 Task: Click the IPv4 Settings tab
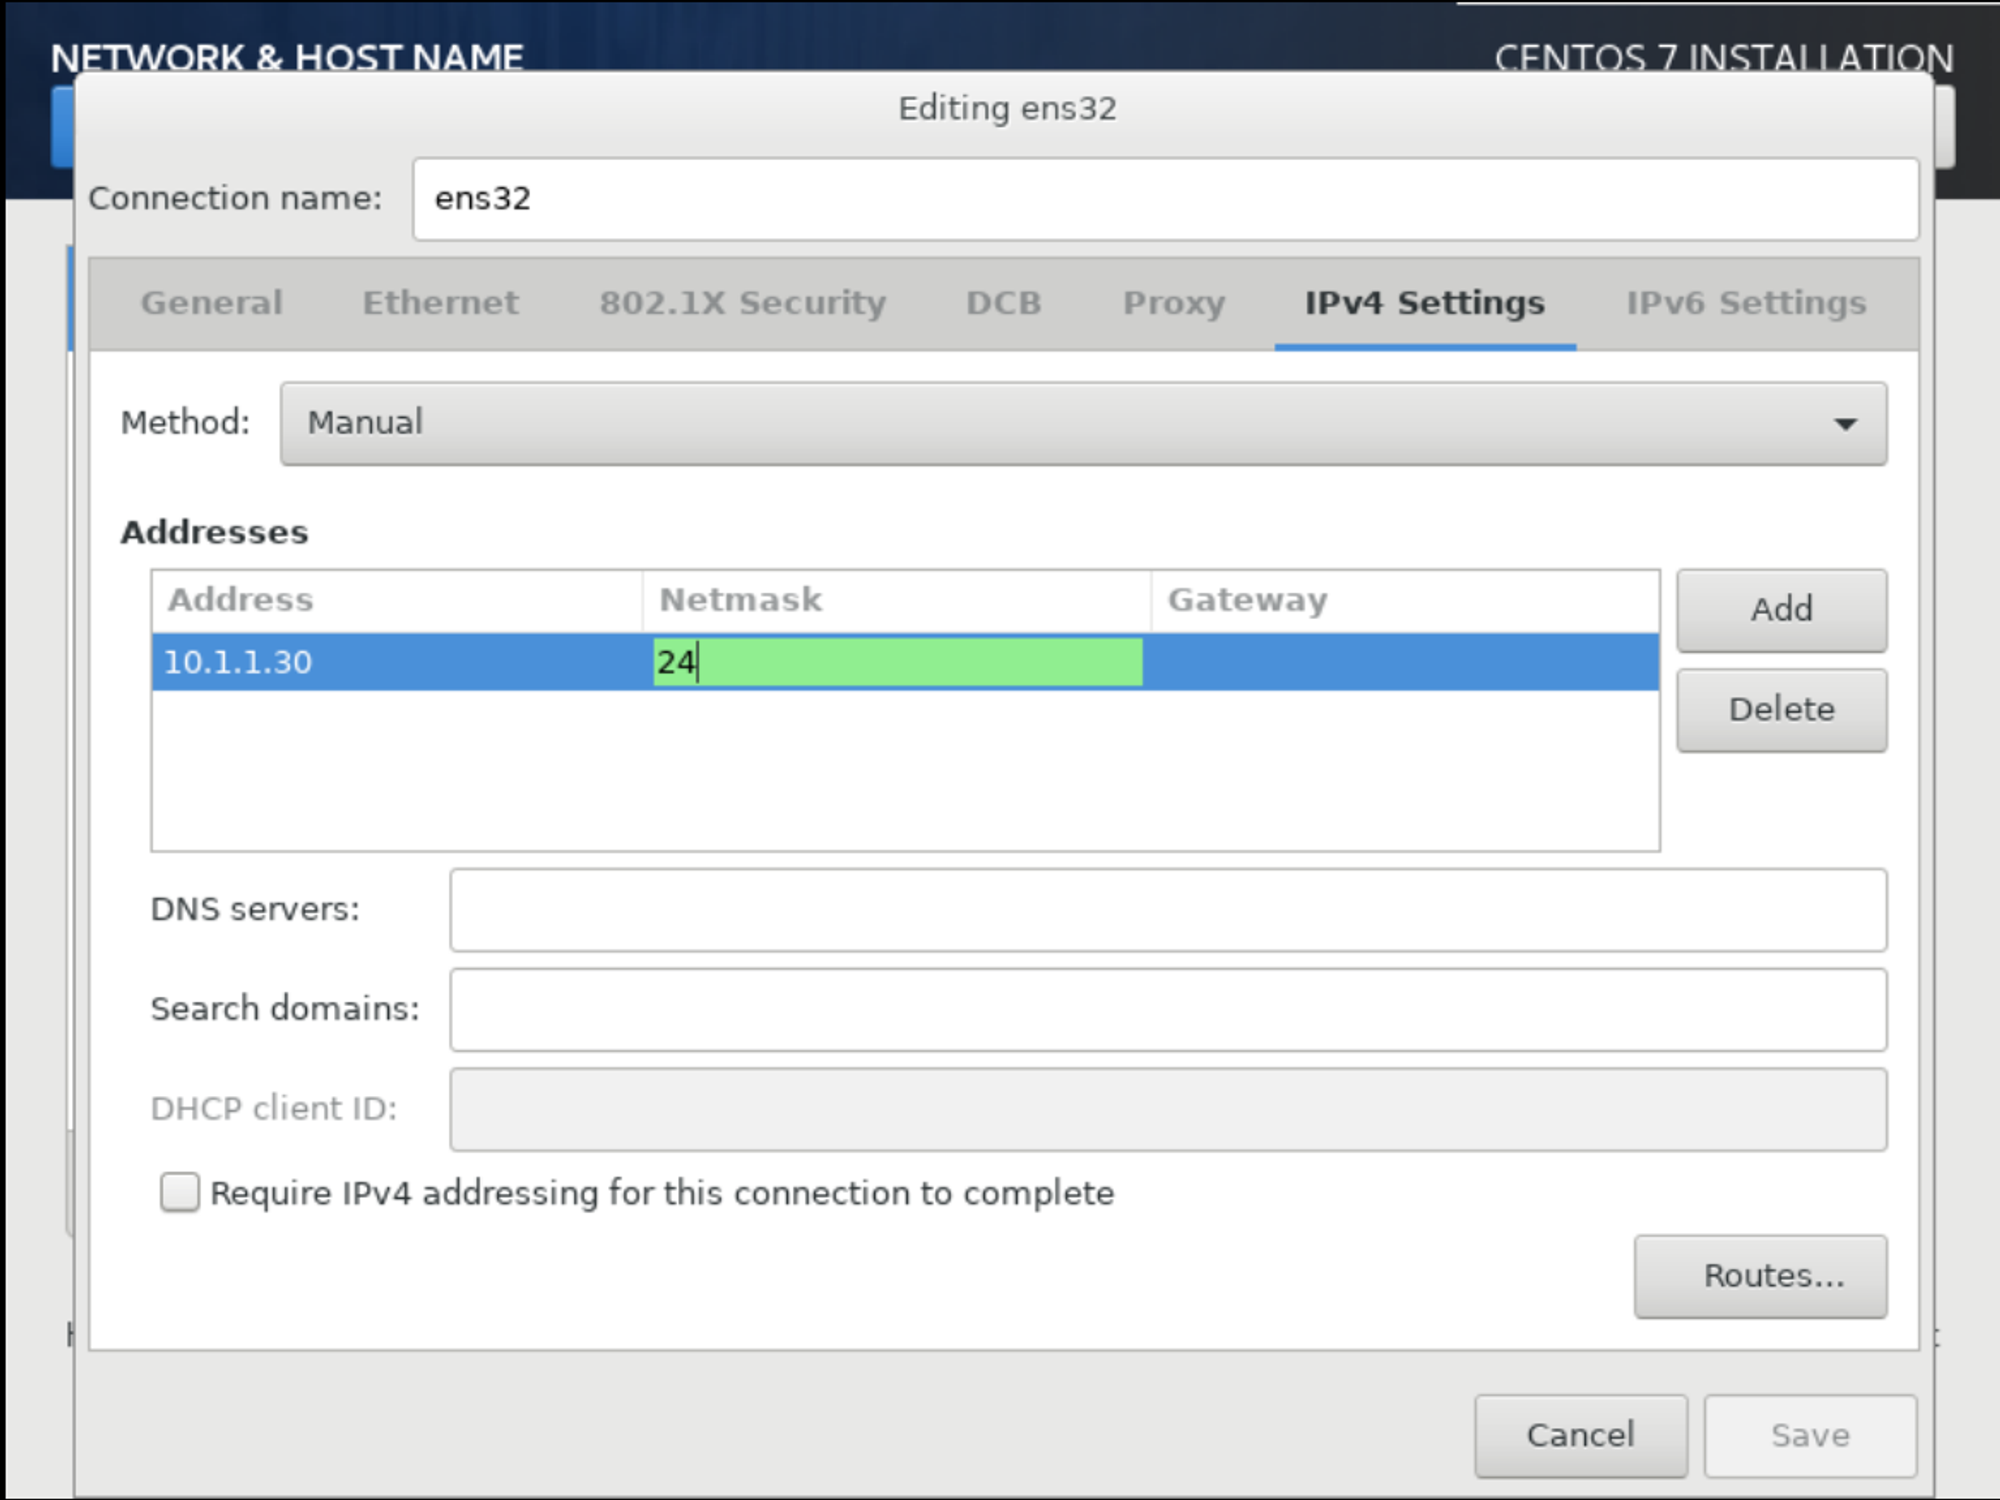point(1424,303)
